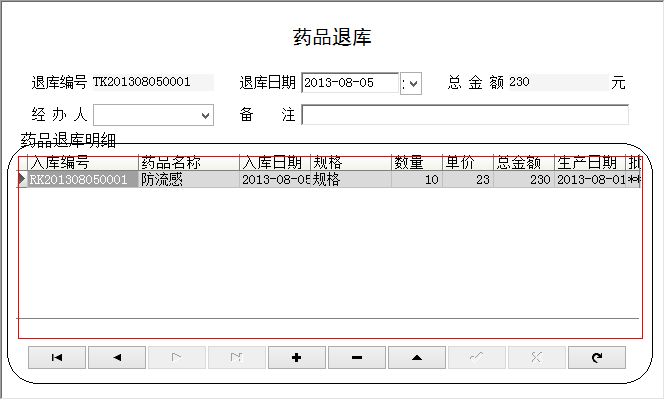
Task: Click the 生产日期 column header
Action: click(x=590, y=162)
